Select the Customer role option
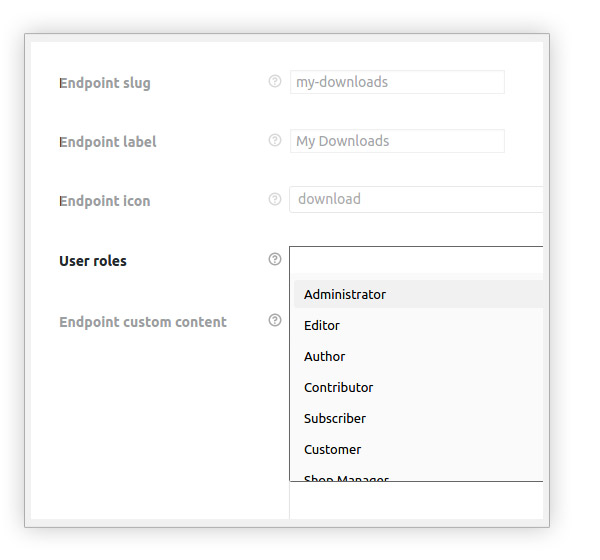Viewport: 600px width, 560px height. coord(419,449)
